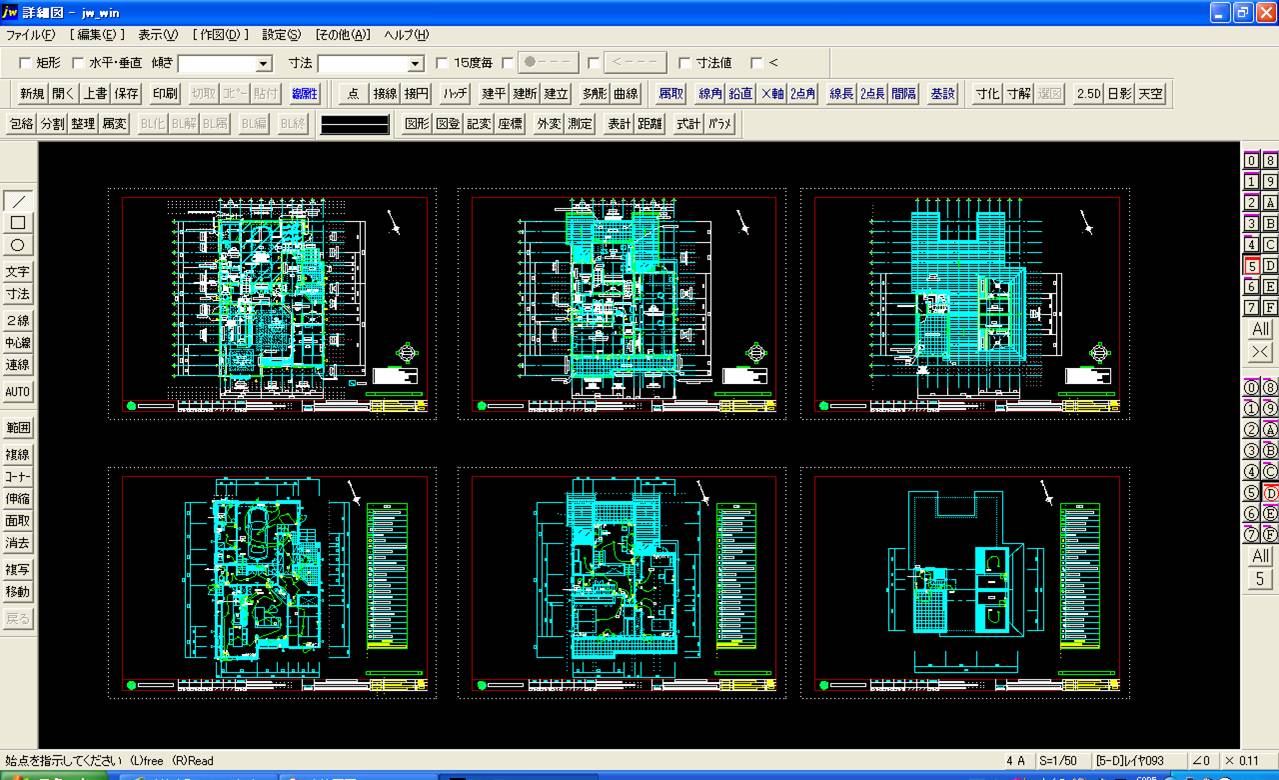Open the 寸法 length dropdown
1279x780 pixels.
pyautogui.click(x=416, y=63)
